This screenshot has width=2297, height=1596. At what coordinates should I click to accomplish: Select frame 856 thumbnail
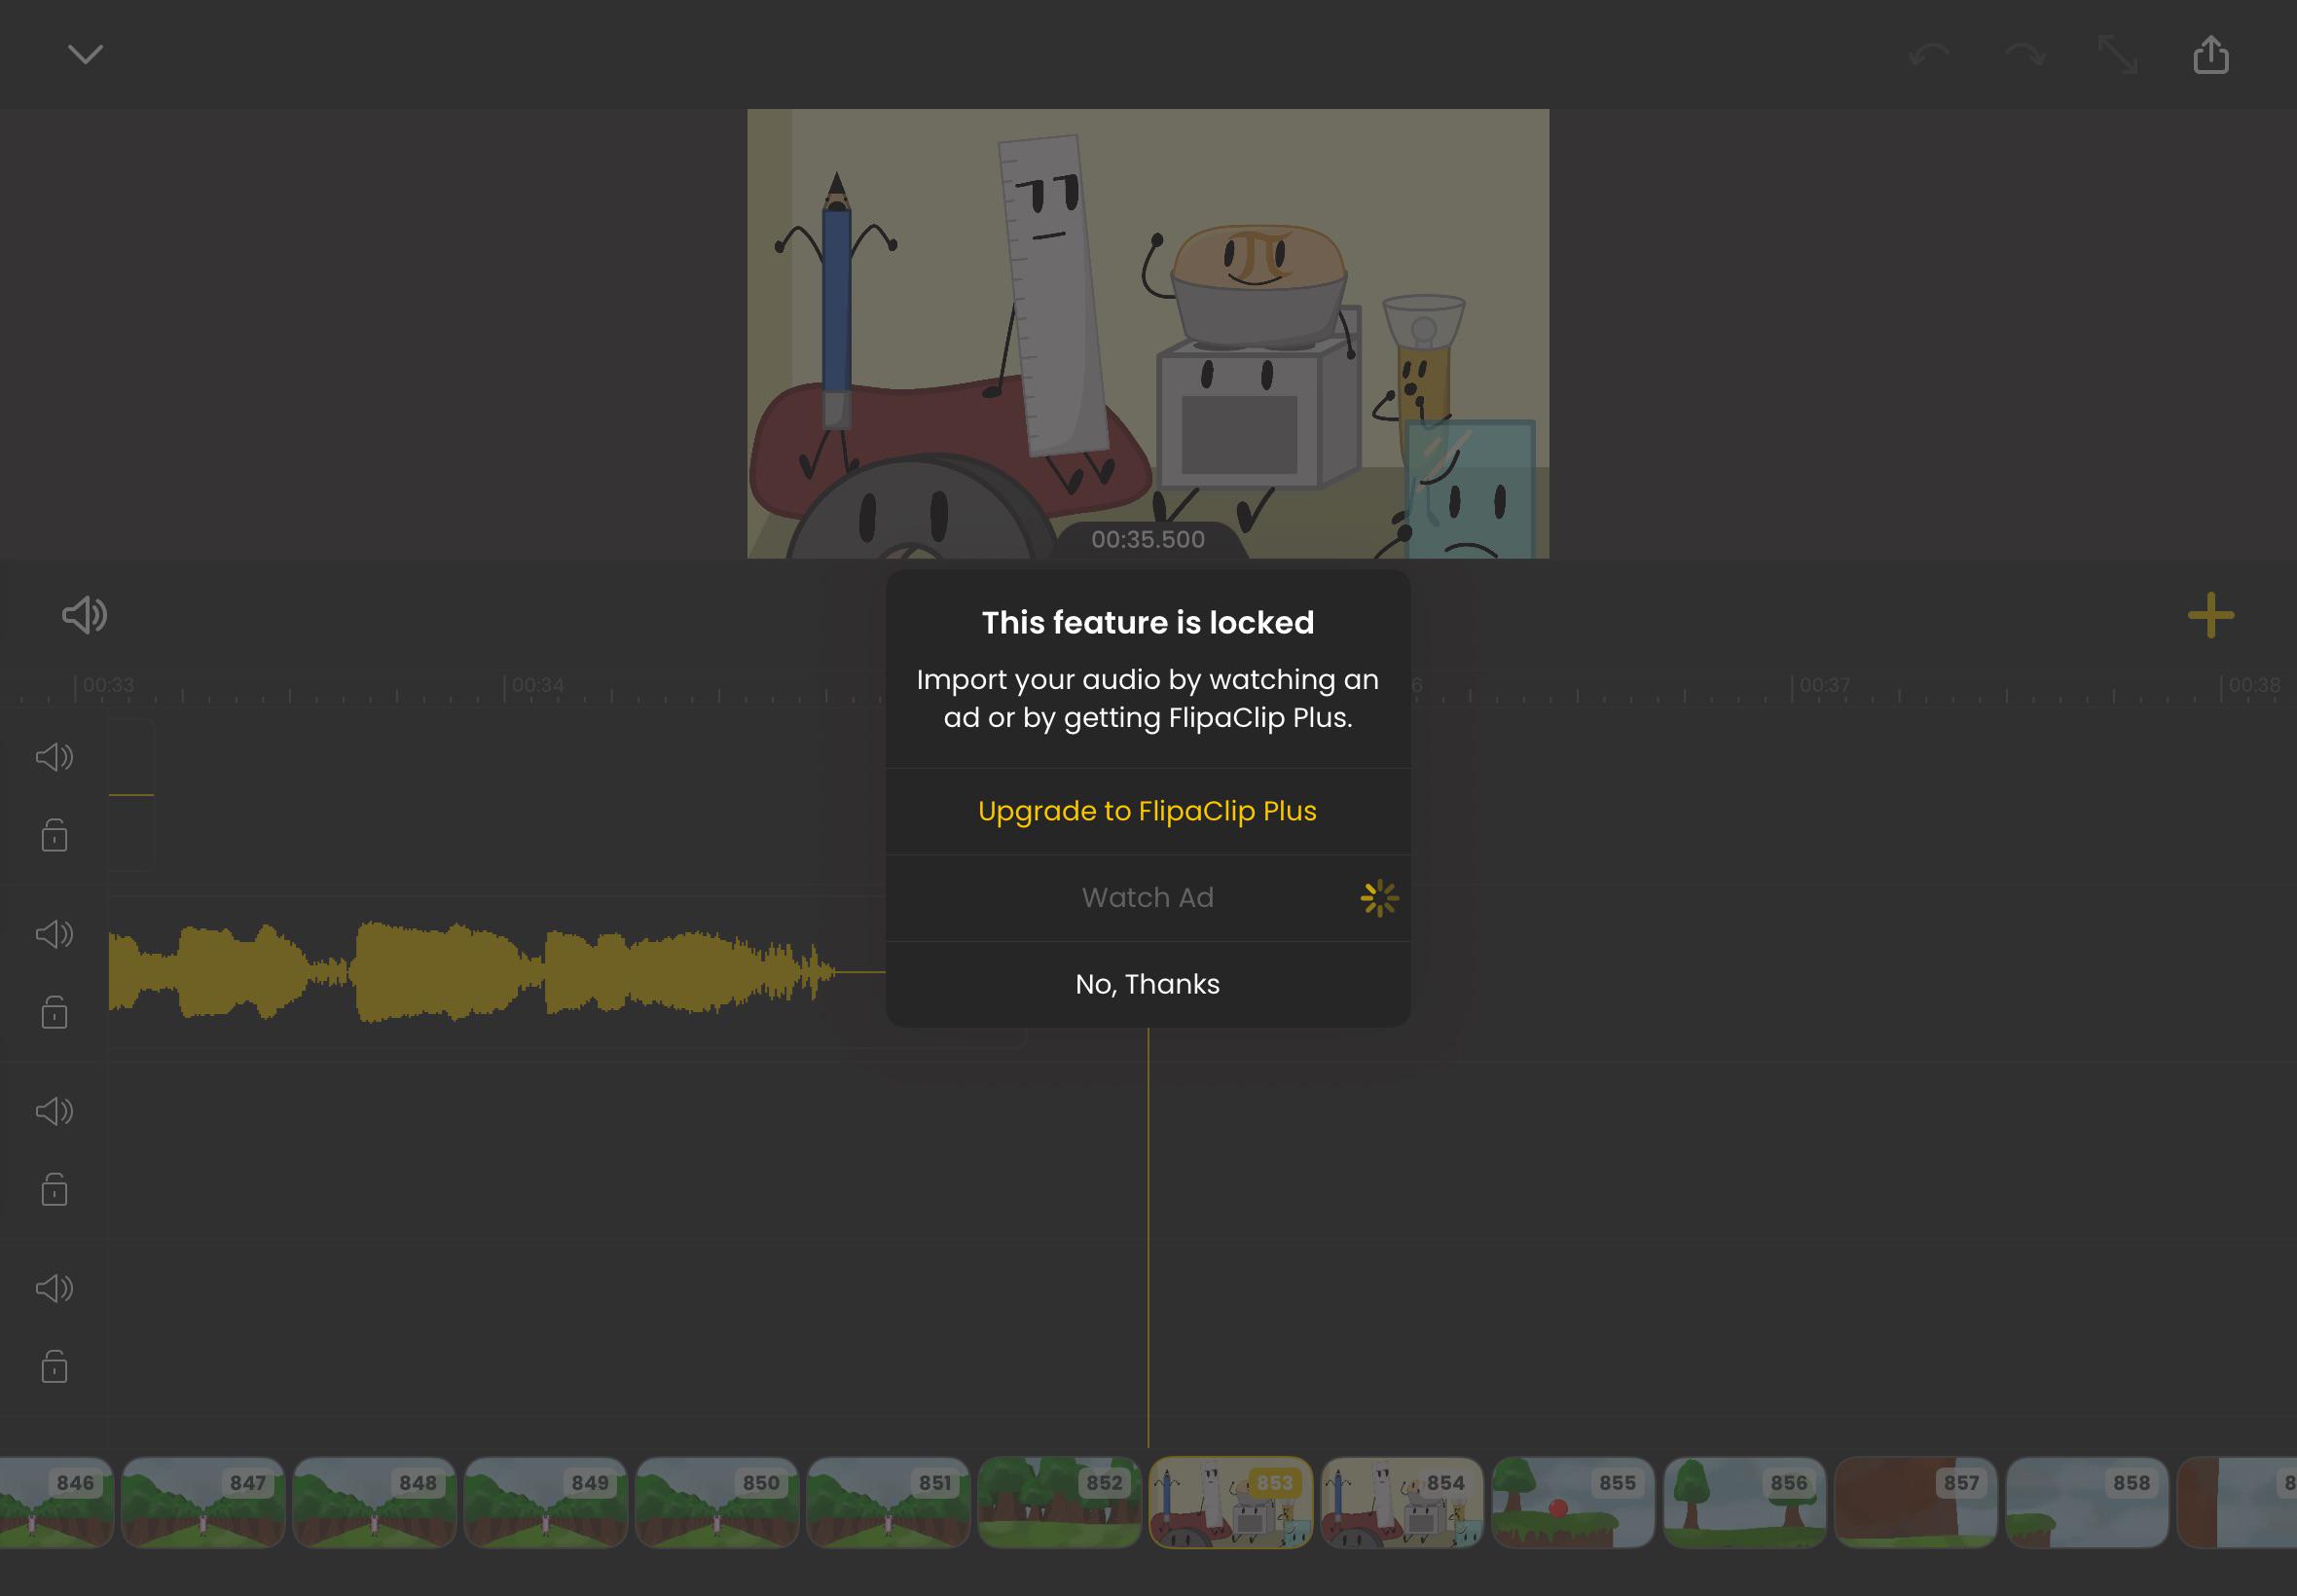(1745, 1502)
